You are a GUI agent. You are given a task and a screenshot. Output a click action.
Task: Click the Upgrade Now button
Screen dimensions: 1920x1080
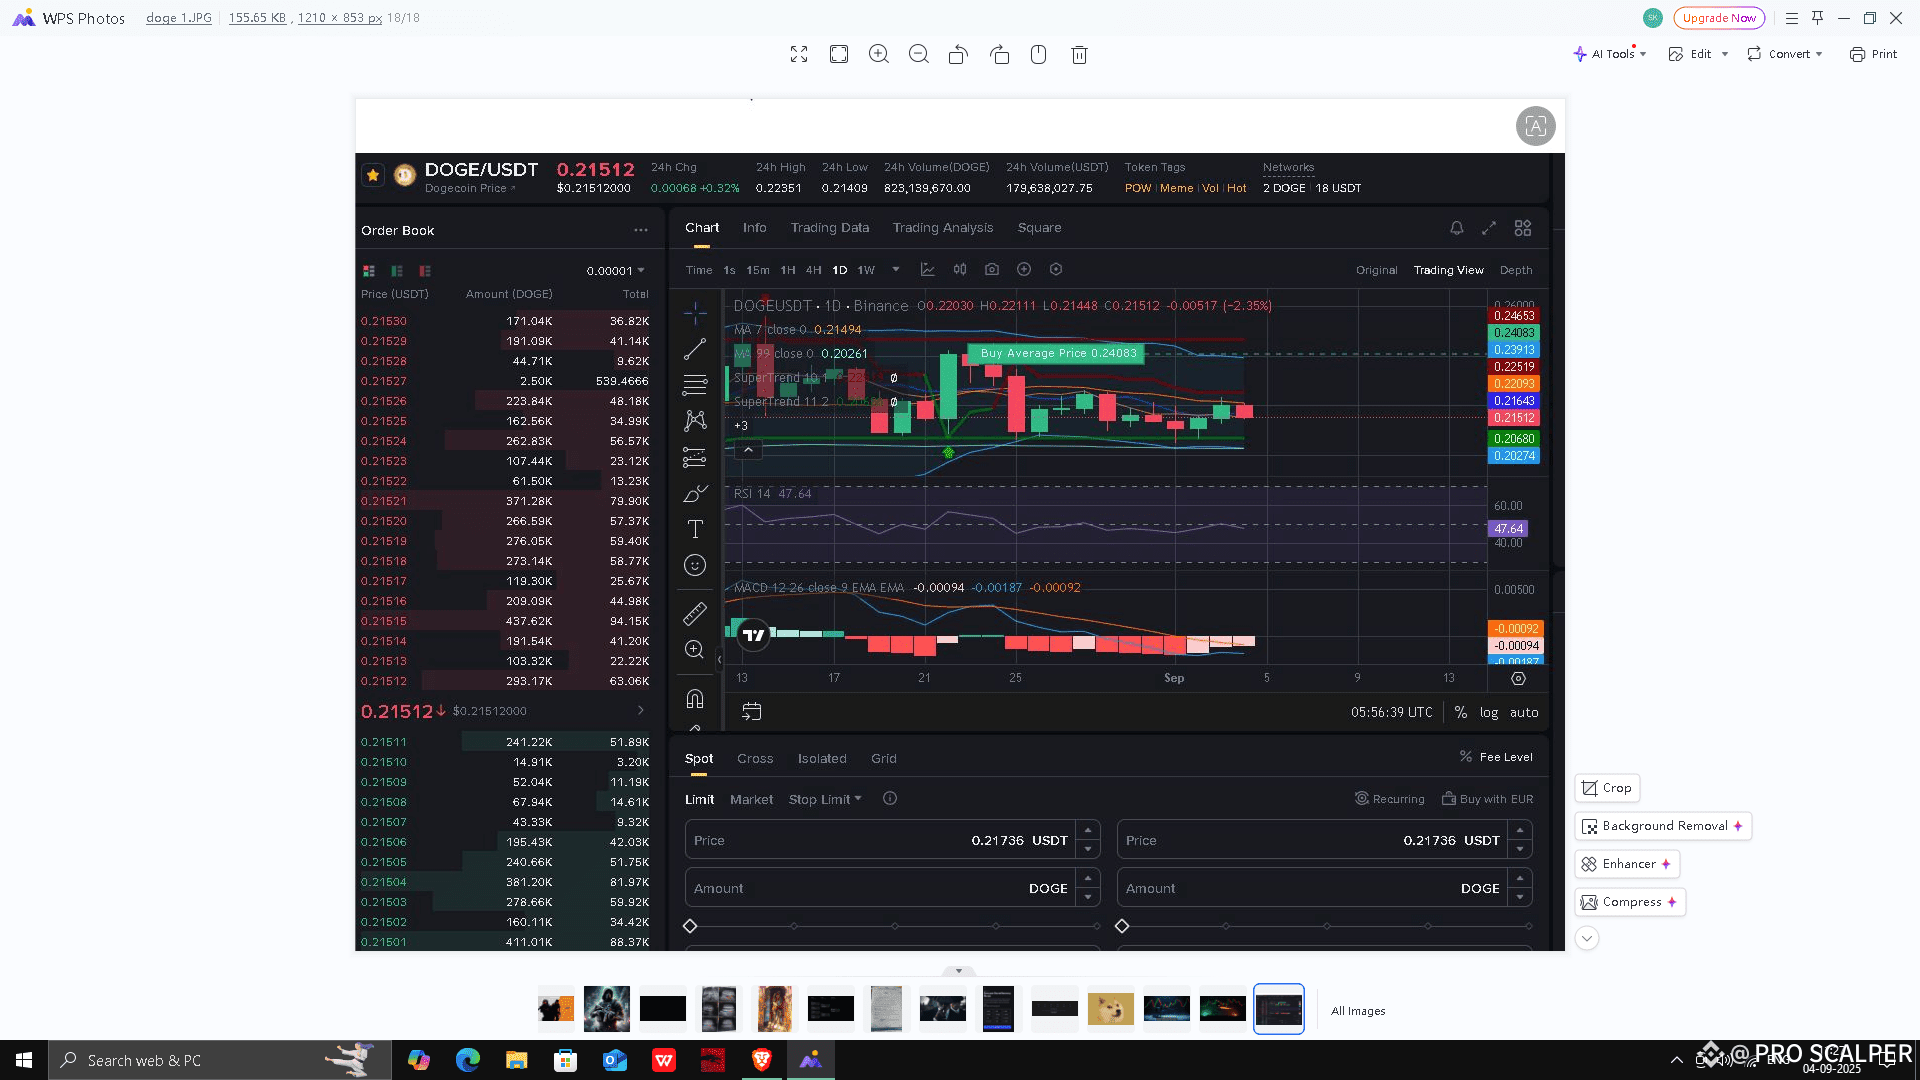click(1719, 18)
